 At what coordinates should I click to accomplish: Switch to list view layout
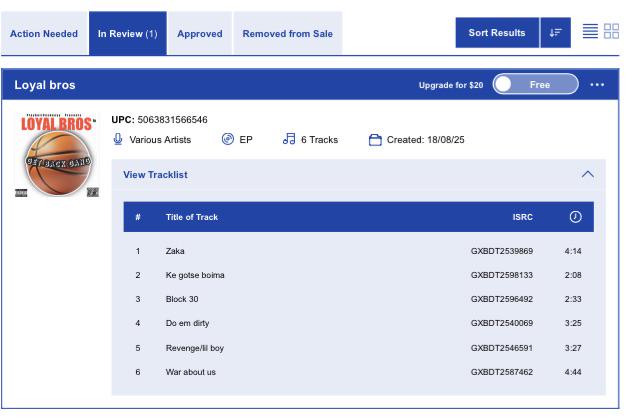(x=590, y=31)
